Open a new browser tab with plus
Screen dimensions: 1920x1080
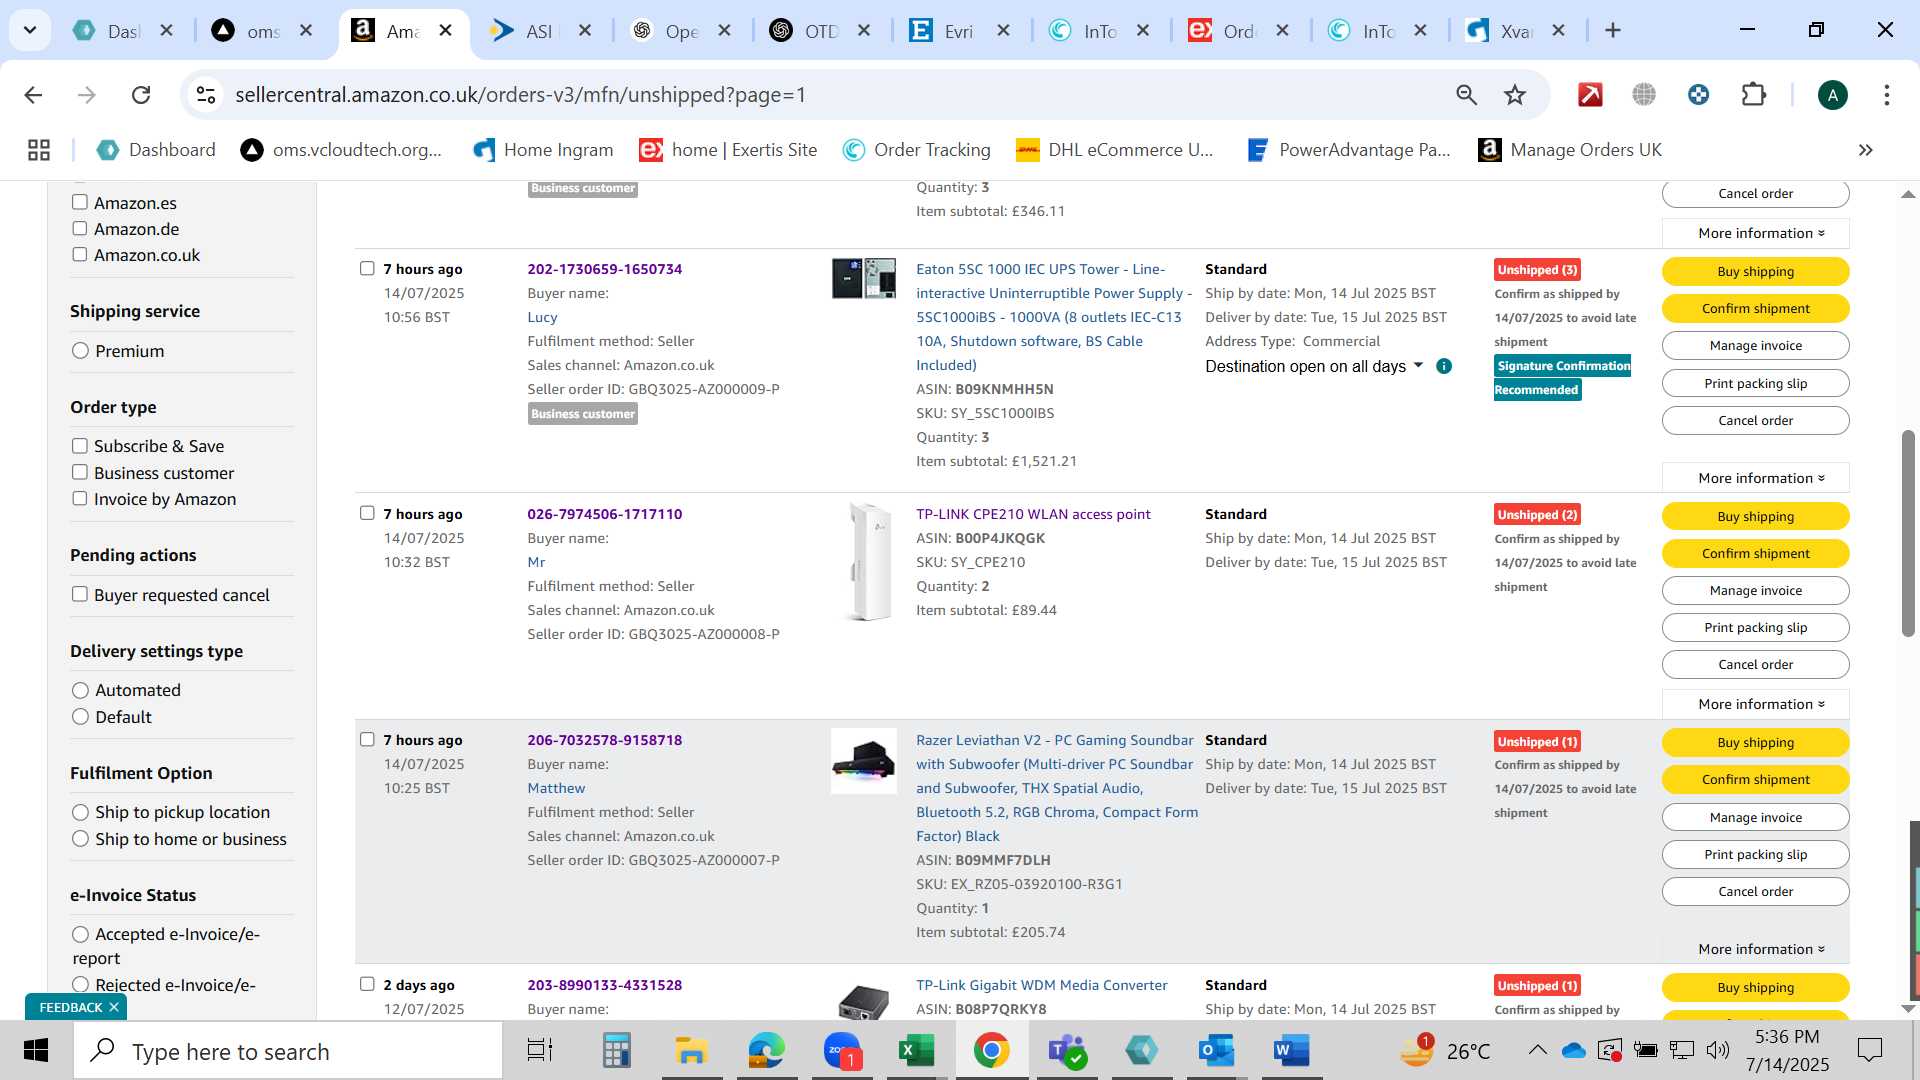[x=1612, y=31]
